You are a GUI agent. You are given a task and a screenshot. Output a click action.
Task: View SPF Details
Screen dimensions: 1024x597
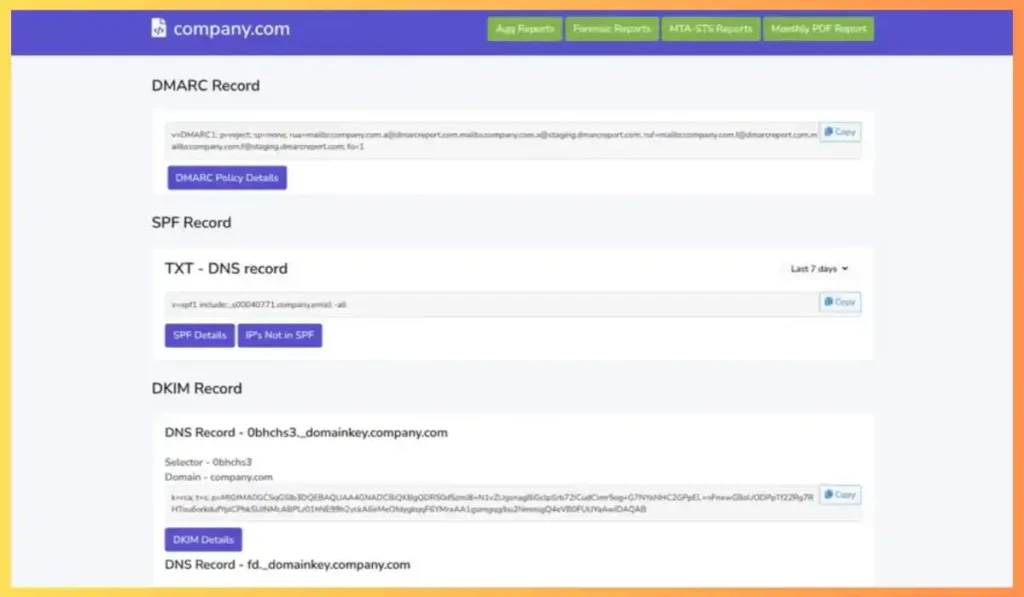click(199, 335)
